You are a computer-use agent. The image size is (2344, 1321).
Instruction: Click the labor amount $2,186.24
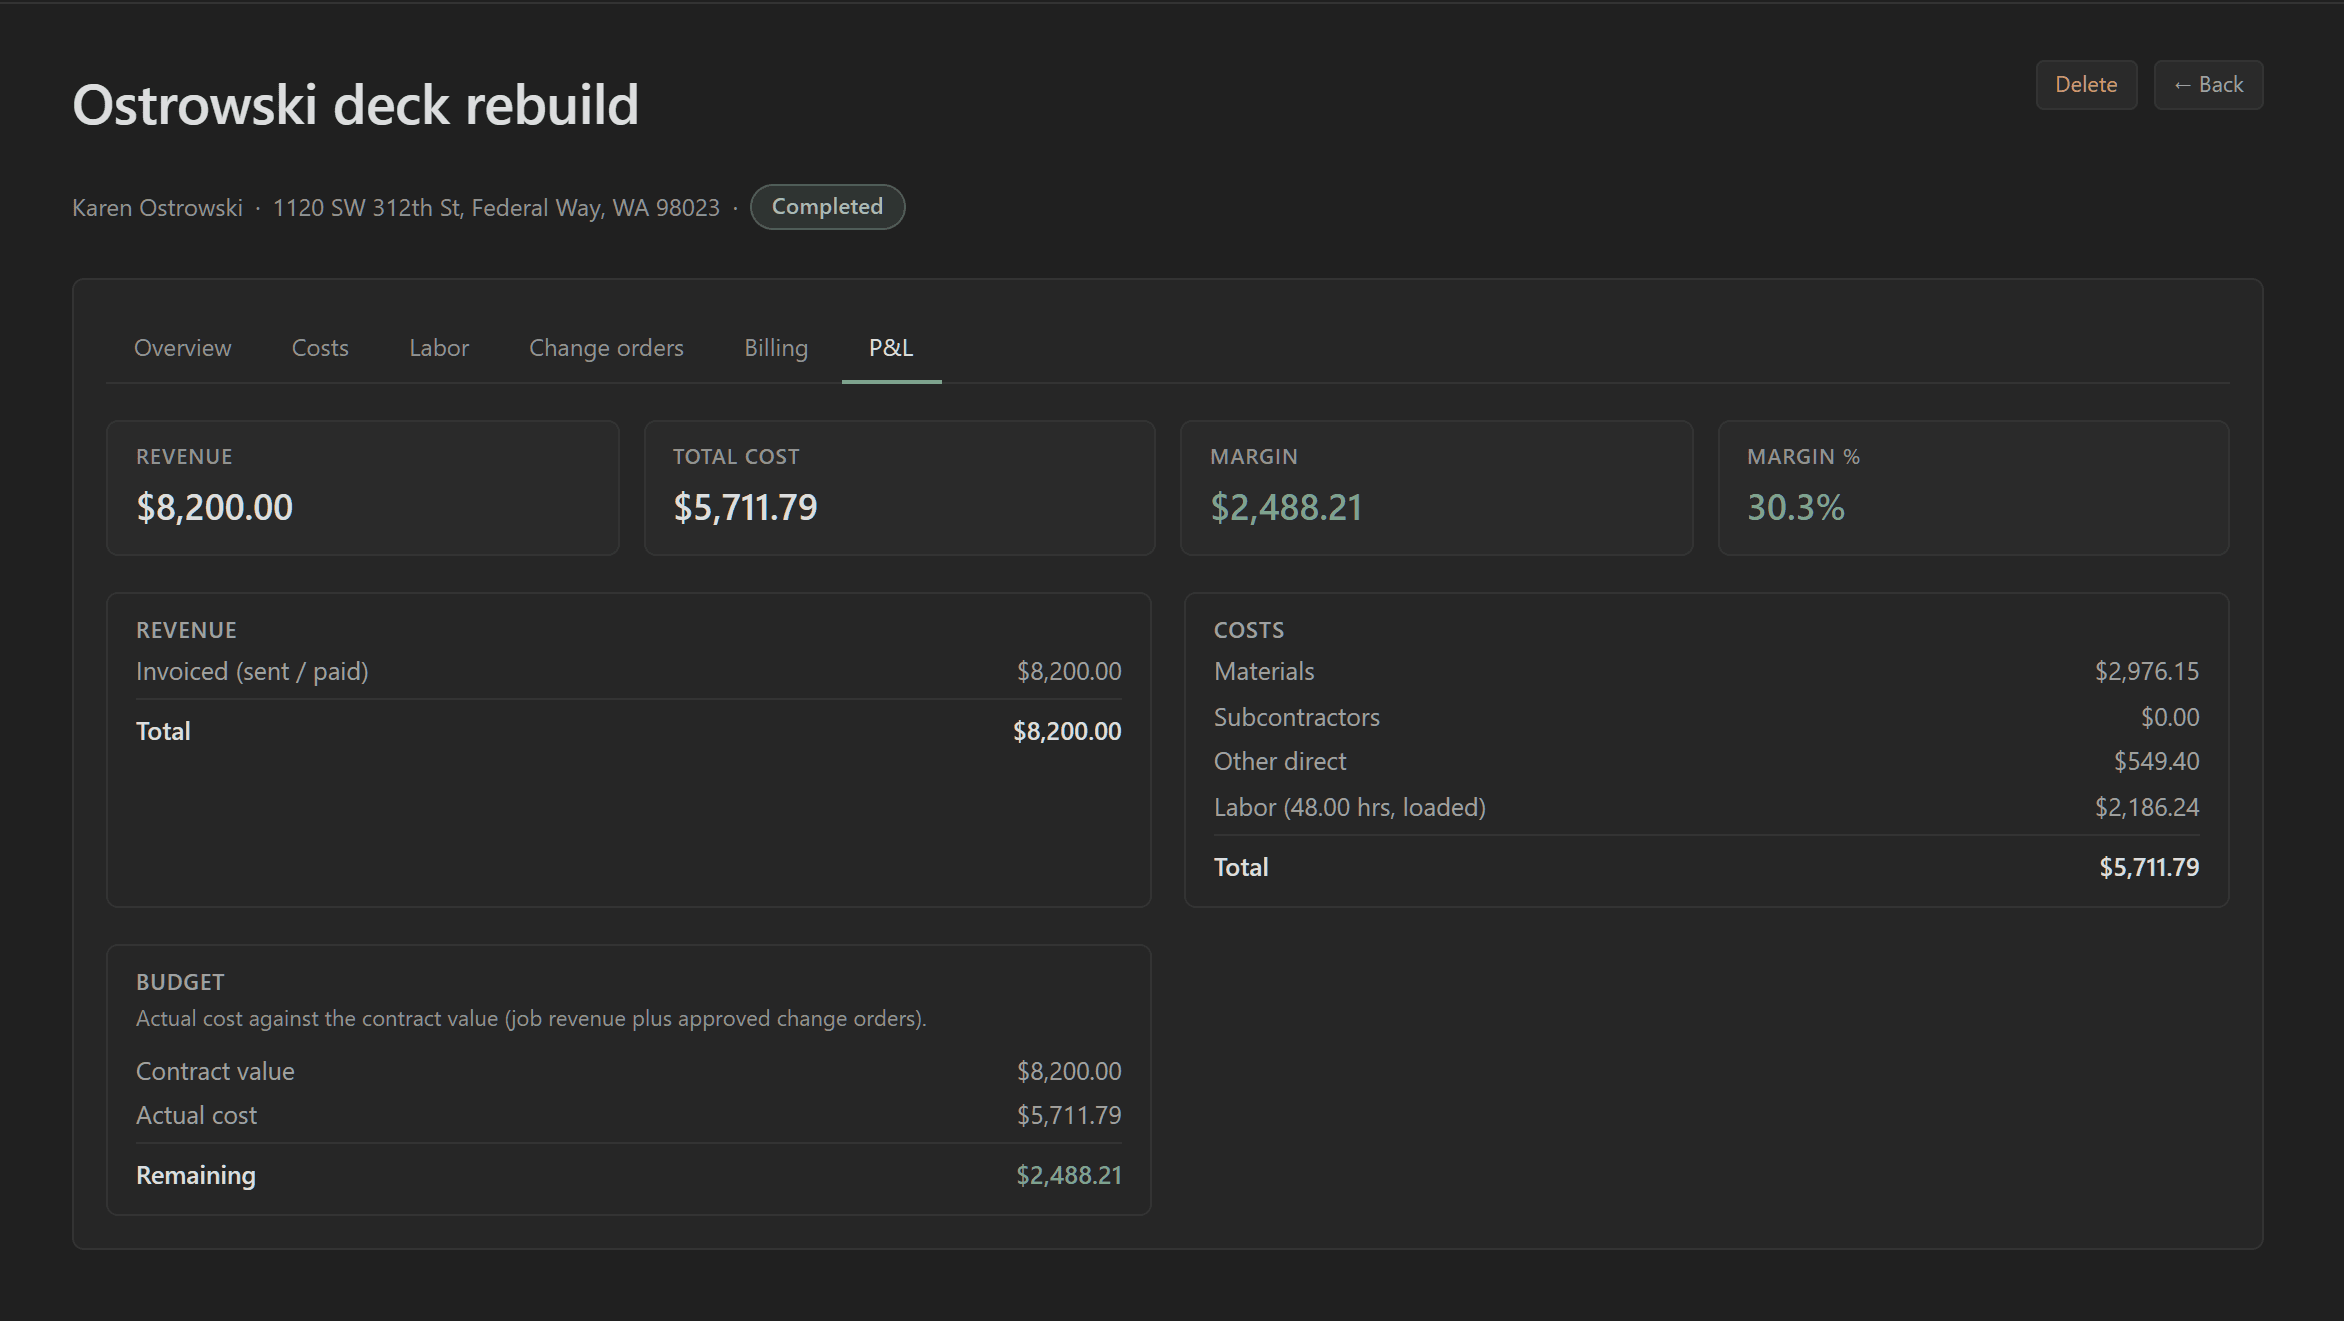tap(2147, 807)
